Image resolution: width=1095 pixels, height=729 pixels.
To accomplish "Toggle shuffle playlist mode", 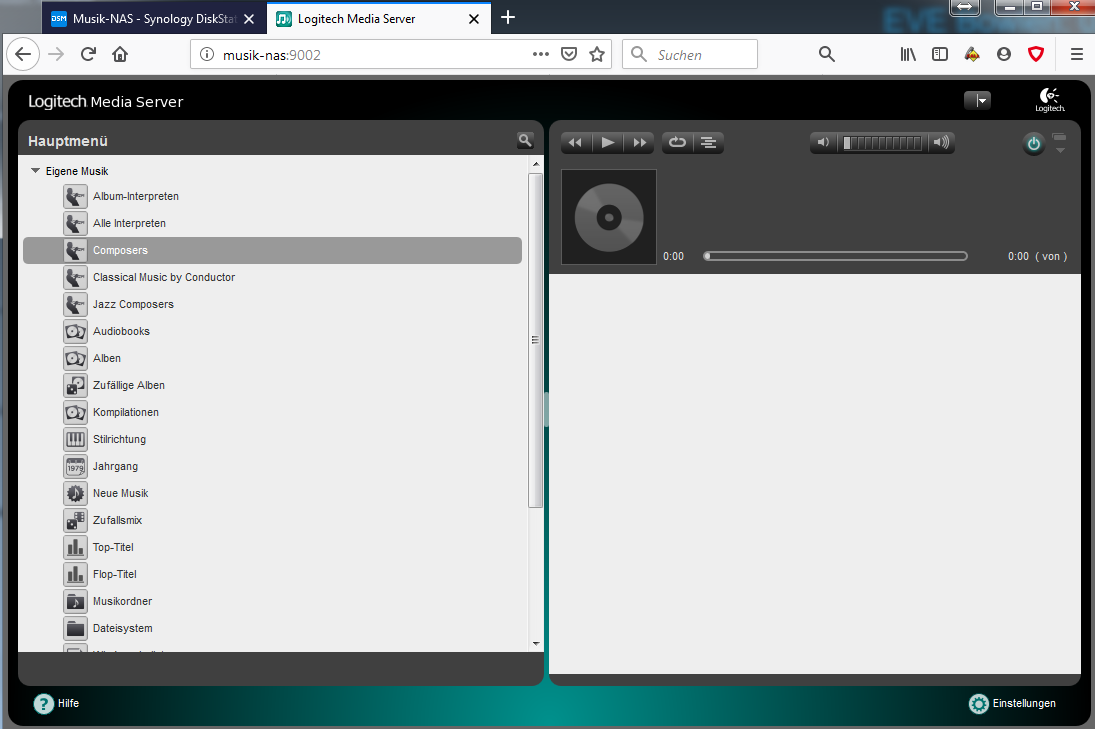I will point(708,142).
